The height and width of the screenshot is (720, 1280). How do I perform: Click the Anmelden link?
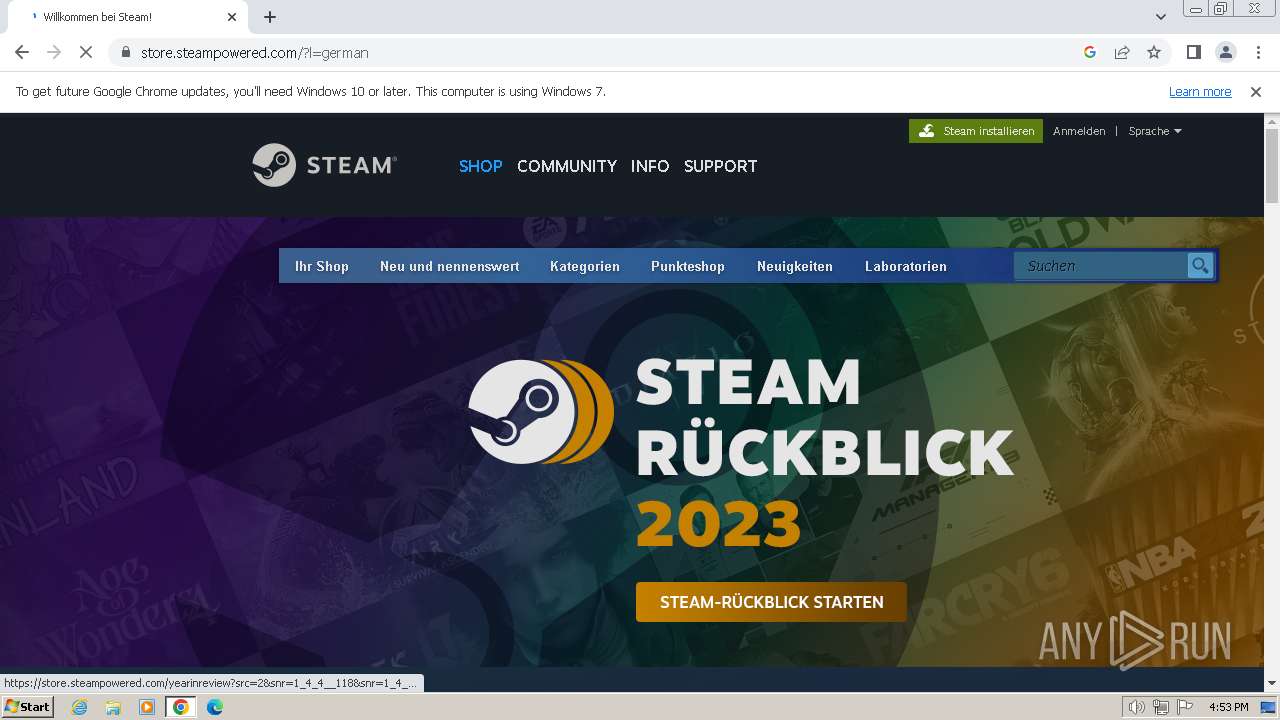click(1079, 131)
